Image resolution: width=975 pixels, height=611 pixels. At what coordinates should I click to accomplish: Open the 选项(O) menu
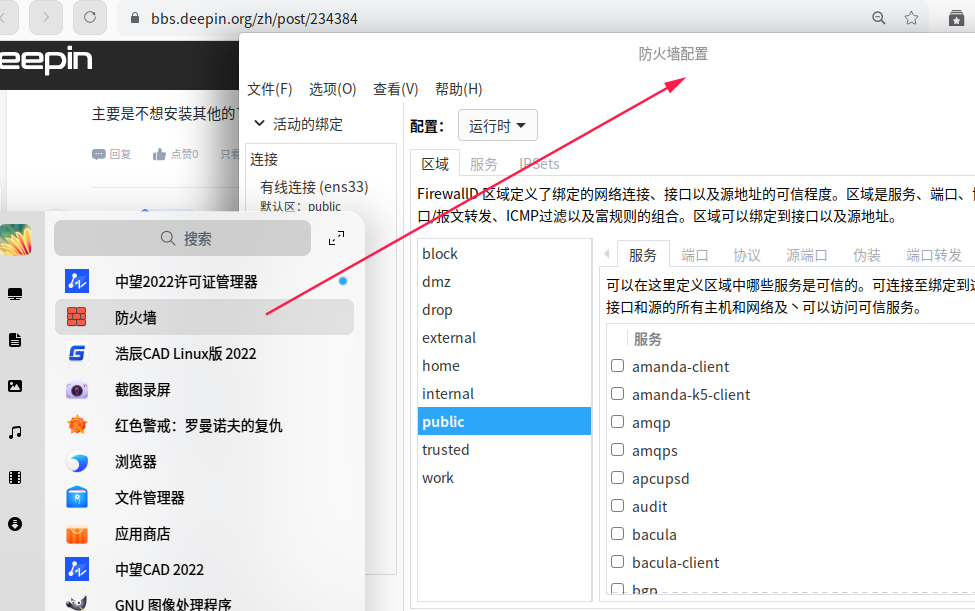pos(333,88)
